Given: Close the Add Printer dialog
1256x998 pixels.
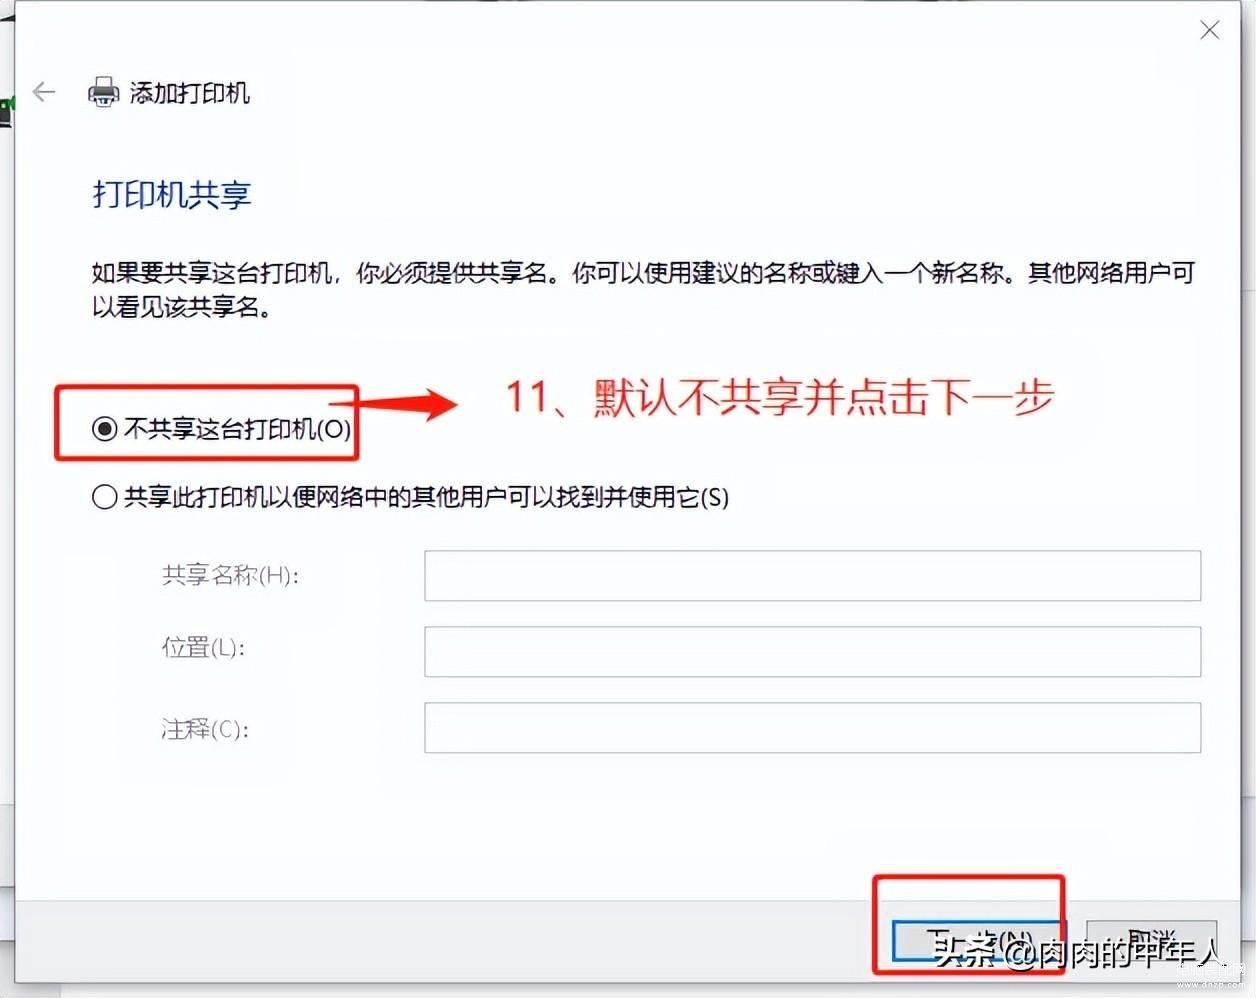Looking at the screenshot, I should tap(1209, 31).
